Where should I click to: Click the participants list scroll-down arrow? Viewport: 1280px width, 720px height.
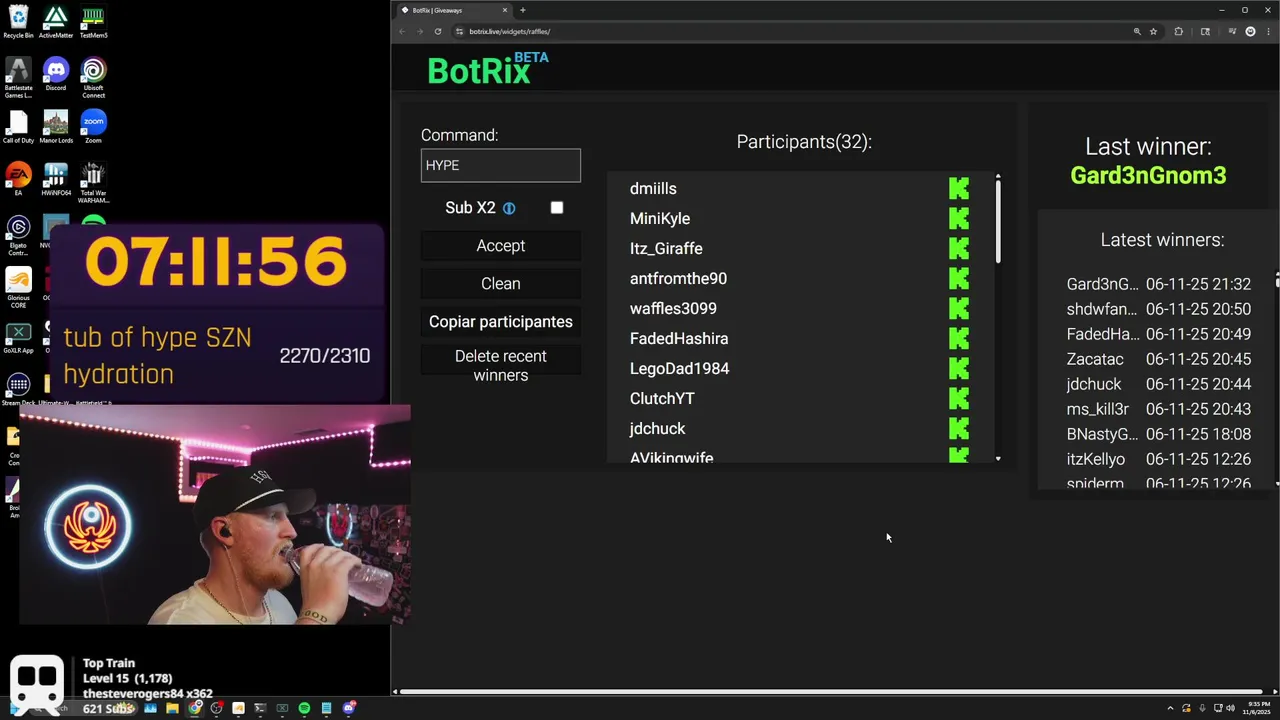(x=998, y=458)
